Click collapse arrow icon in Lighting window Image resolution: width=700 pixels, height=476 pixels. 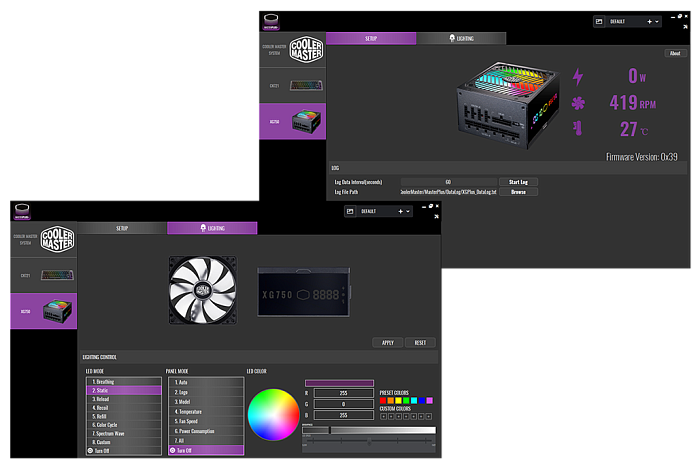pos(437,217)
